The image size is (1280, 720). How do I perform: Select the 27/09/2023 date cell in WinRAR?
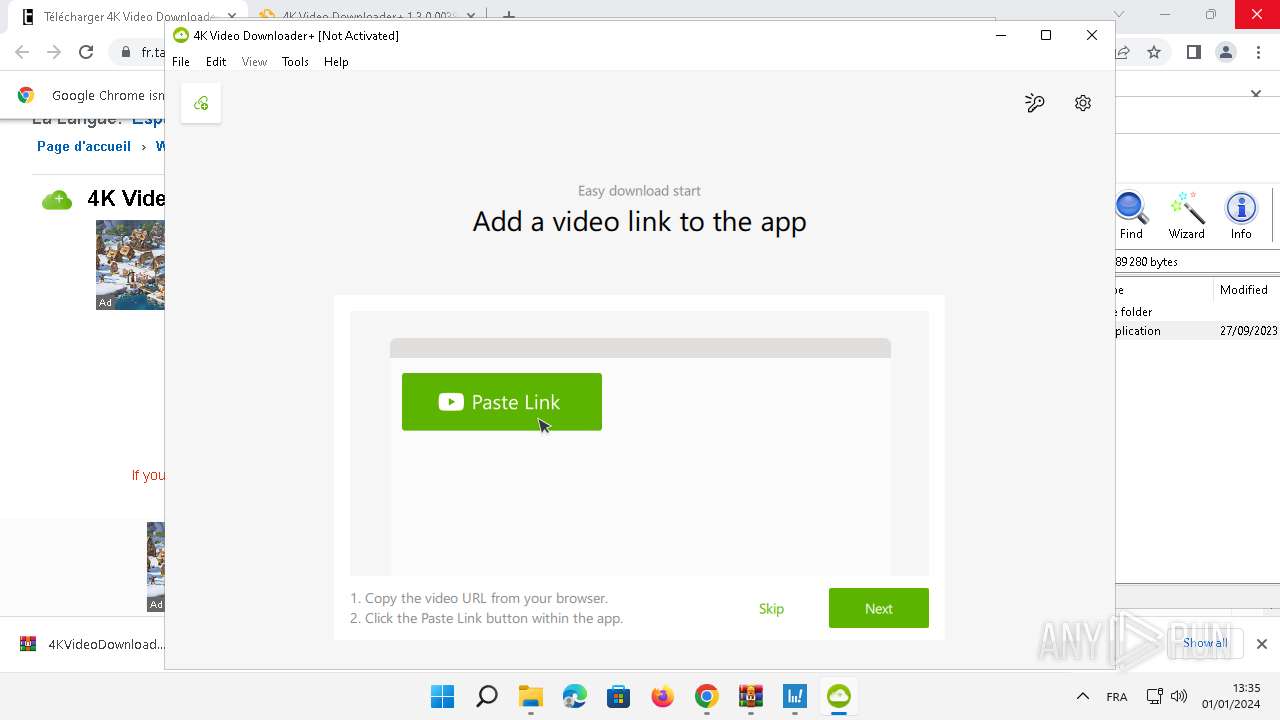pyautogui.click(x=1249, y=331)
